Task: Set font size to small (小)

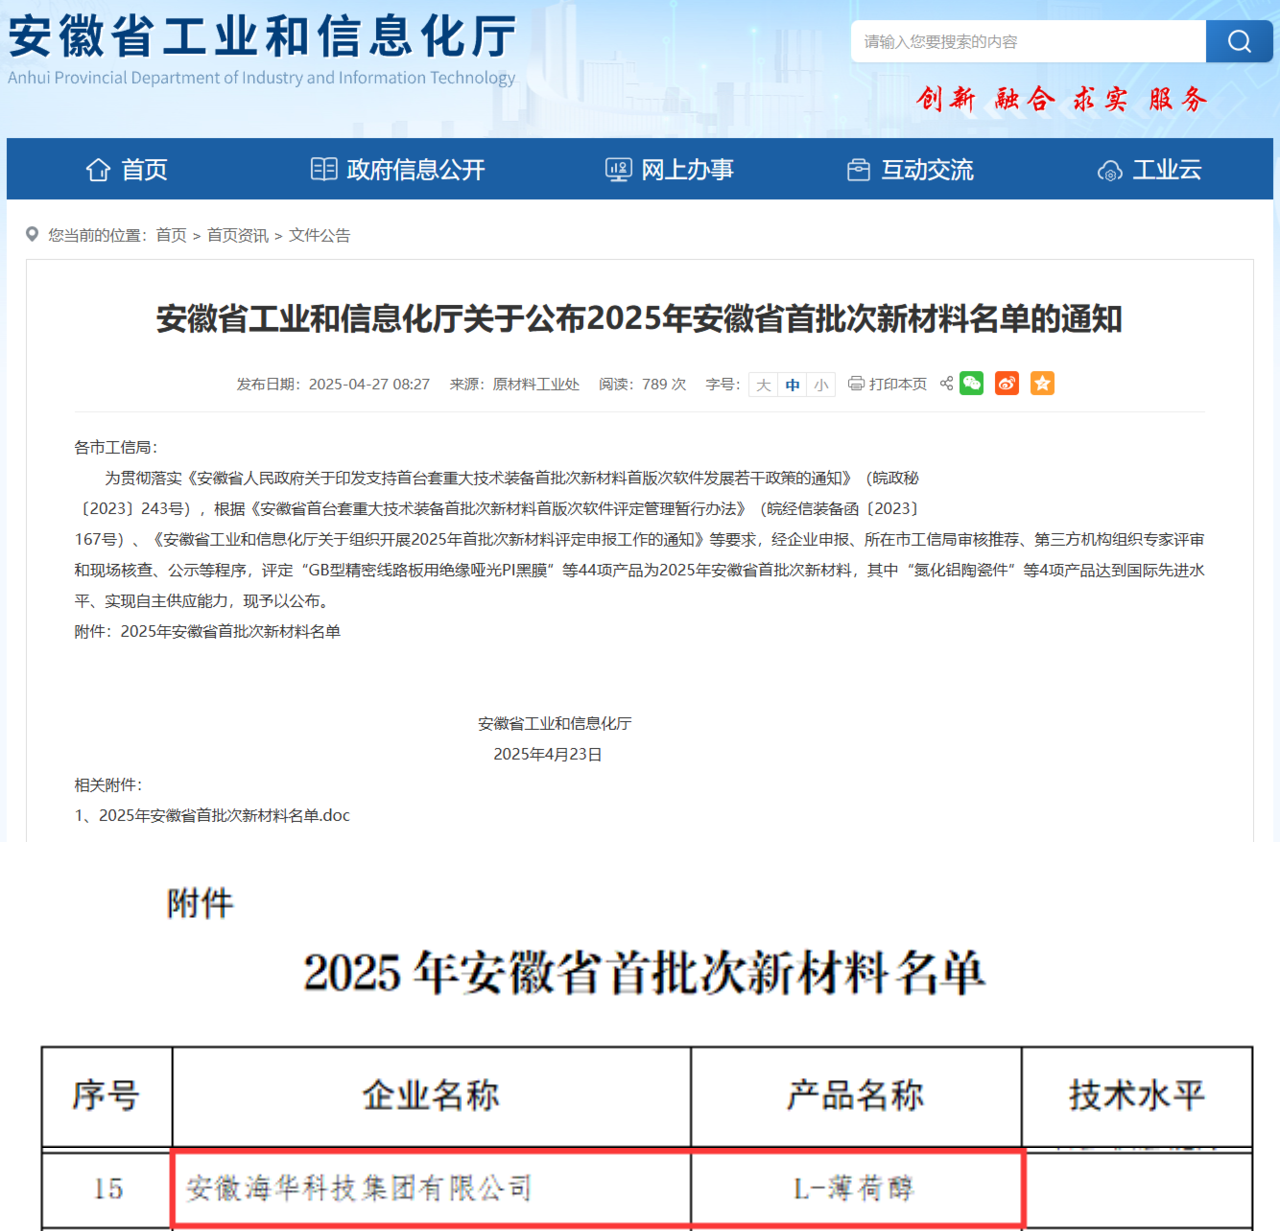Action: pyautogui.click(x=821, y=385)
